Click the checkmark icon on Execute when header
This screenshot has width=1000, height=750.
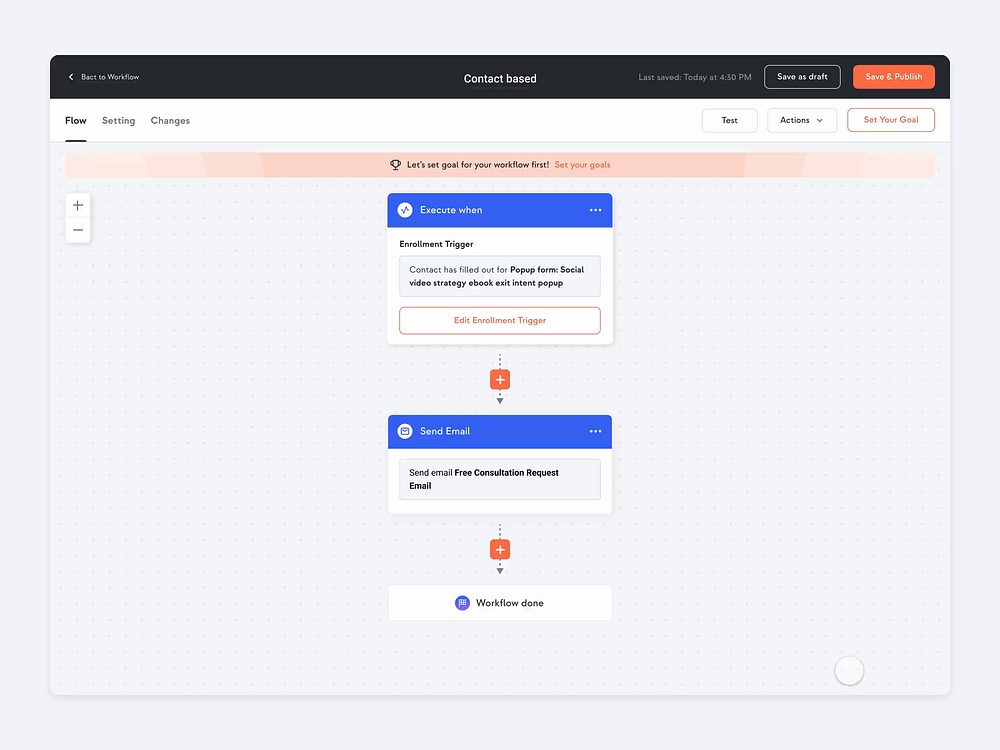coord(405,210)
